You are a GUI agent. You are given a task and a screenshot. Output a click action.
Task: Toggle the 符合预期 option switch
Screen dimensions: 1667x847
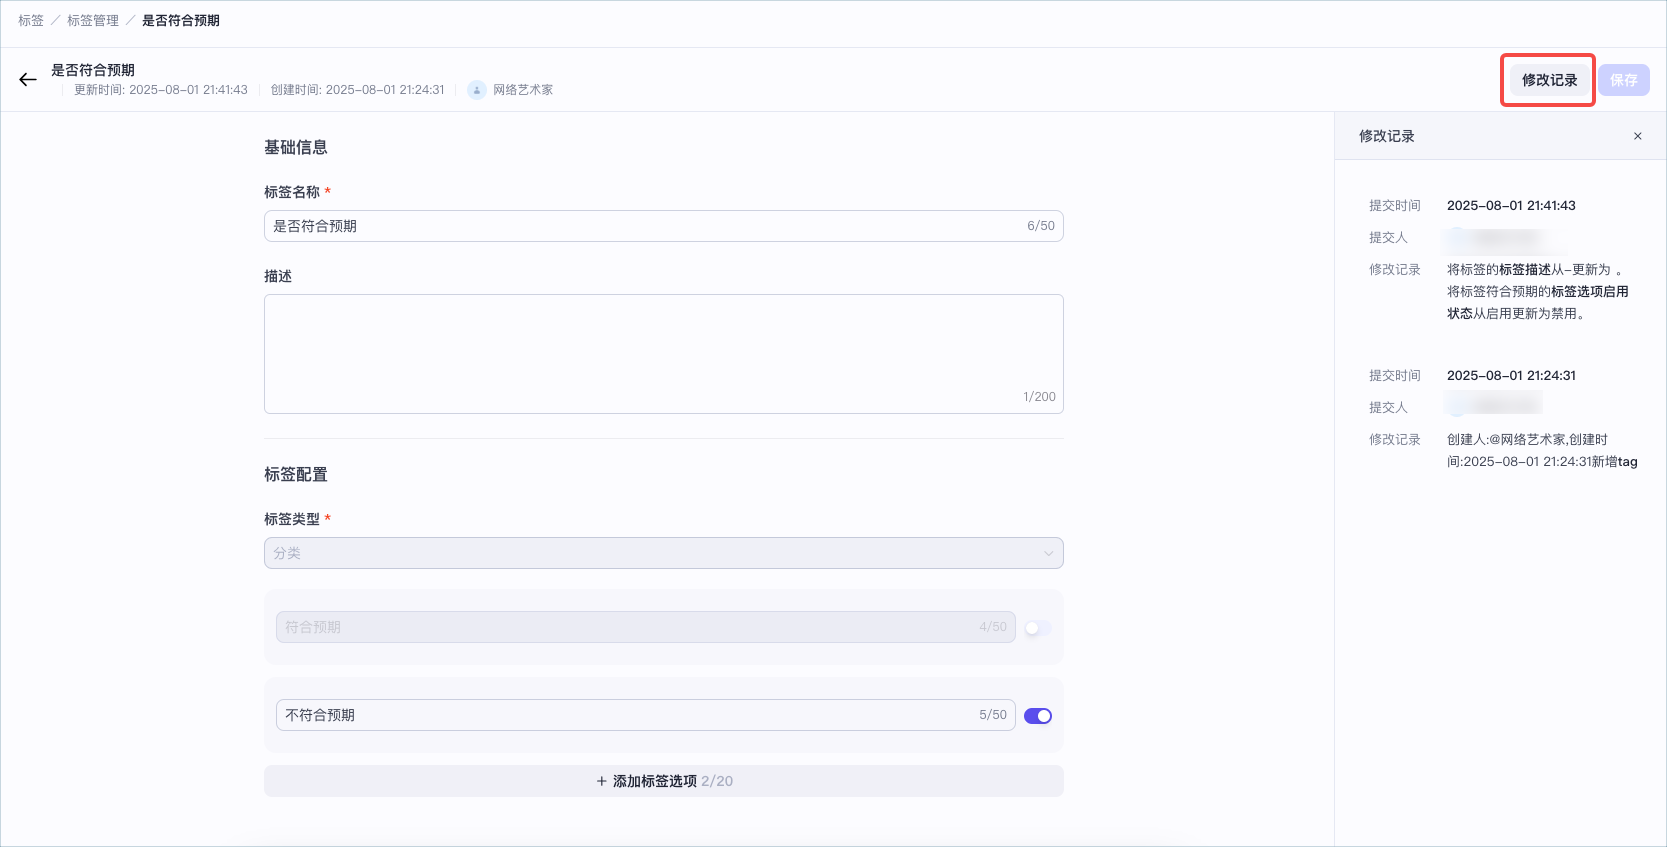(x=1038, y=628)
